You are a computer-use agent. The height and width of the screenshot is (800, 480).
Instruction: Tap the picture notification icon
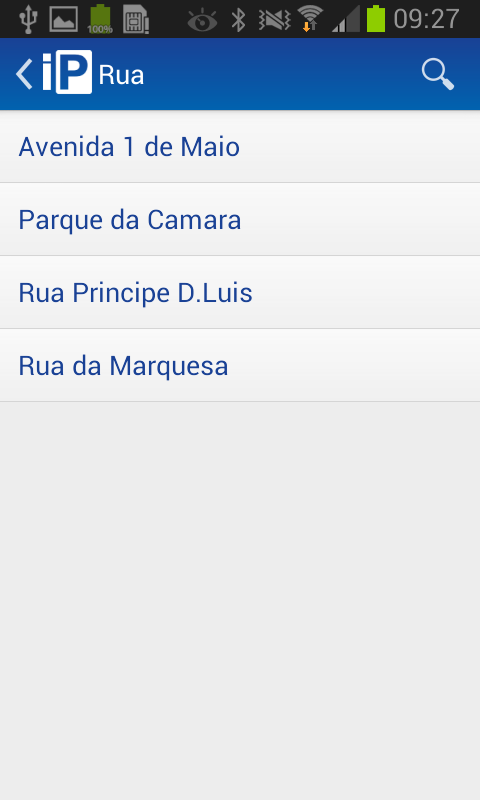click(x=64, y=19)
